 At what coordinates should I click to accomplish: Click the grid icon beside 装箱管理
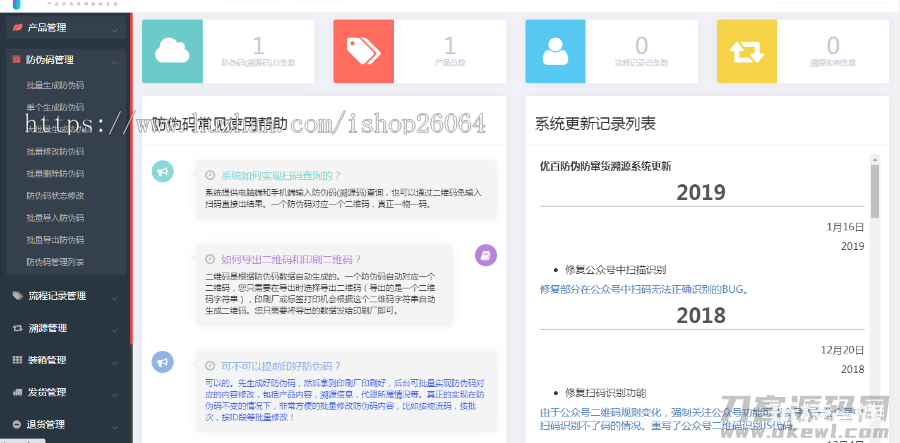click(x=17, y=360)
